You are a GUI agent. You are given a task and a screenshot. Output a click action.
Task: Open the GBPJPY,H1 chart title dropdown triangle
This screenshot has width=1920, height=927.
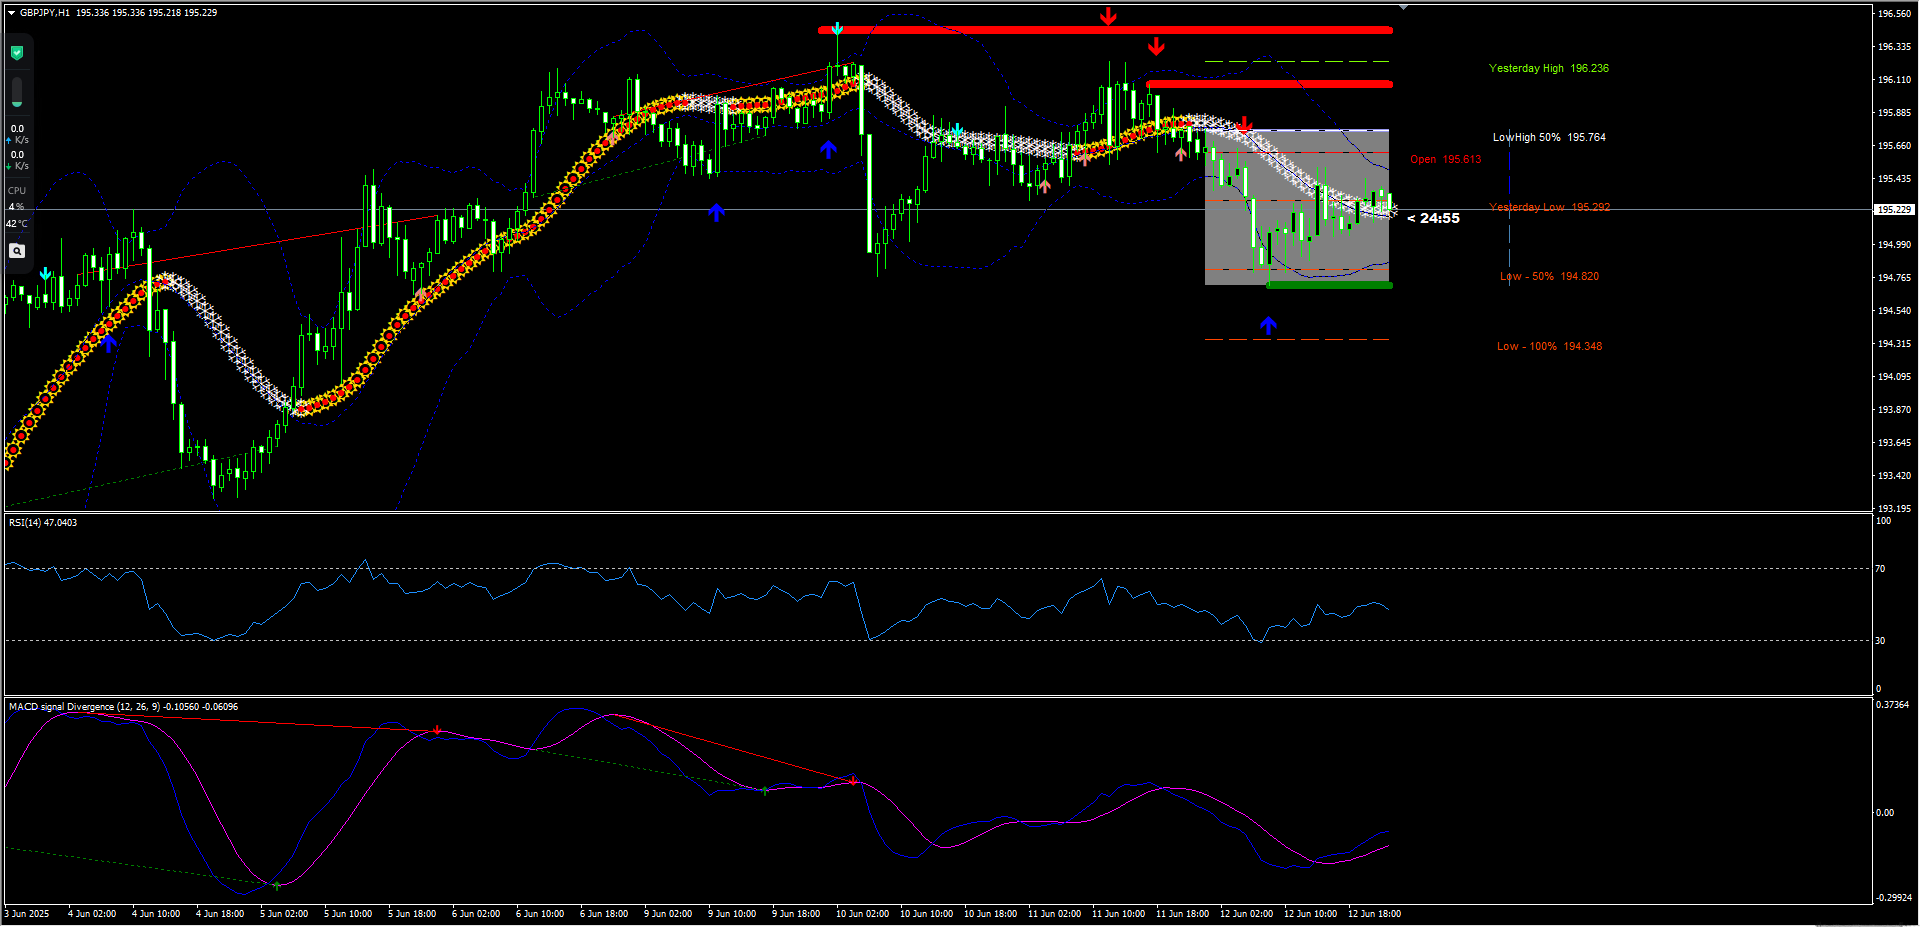[x=12, y=13]
